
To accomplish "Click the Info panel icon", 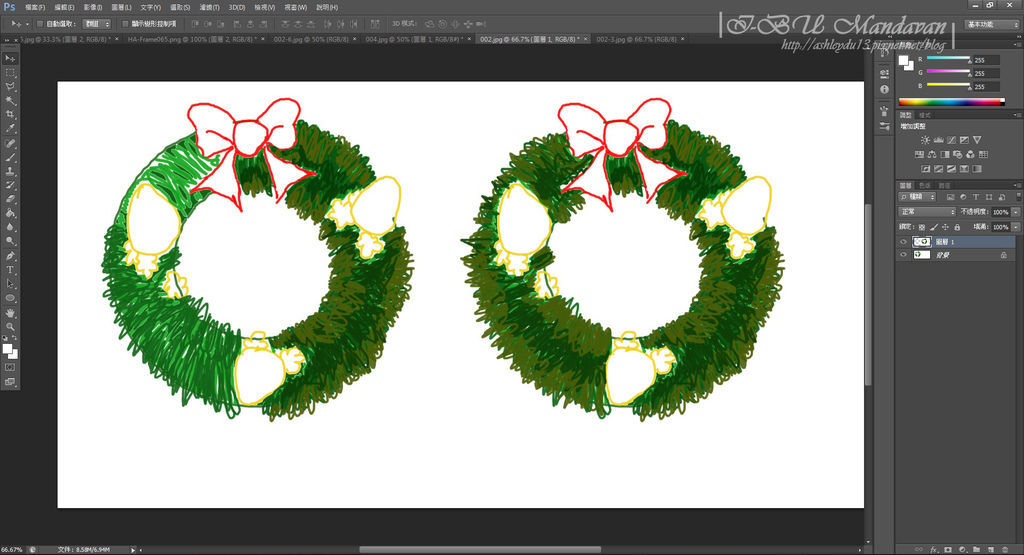I will [x=885, y=90].
